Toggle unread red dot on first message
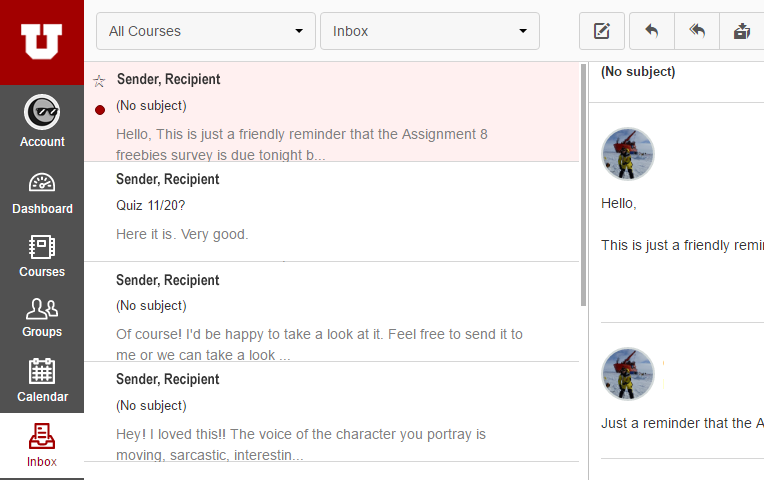 [100, 110]
